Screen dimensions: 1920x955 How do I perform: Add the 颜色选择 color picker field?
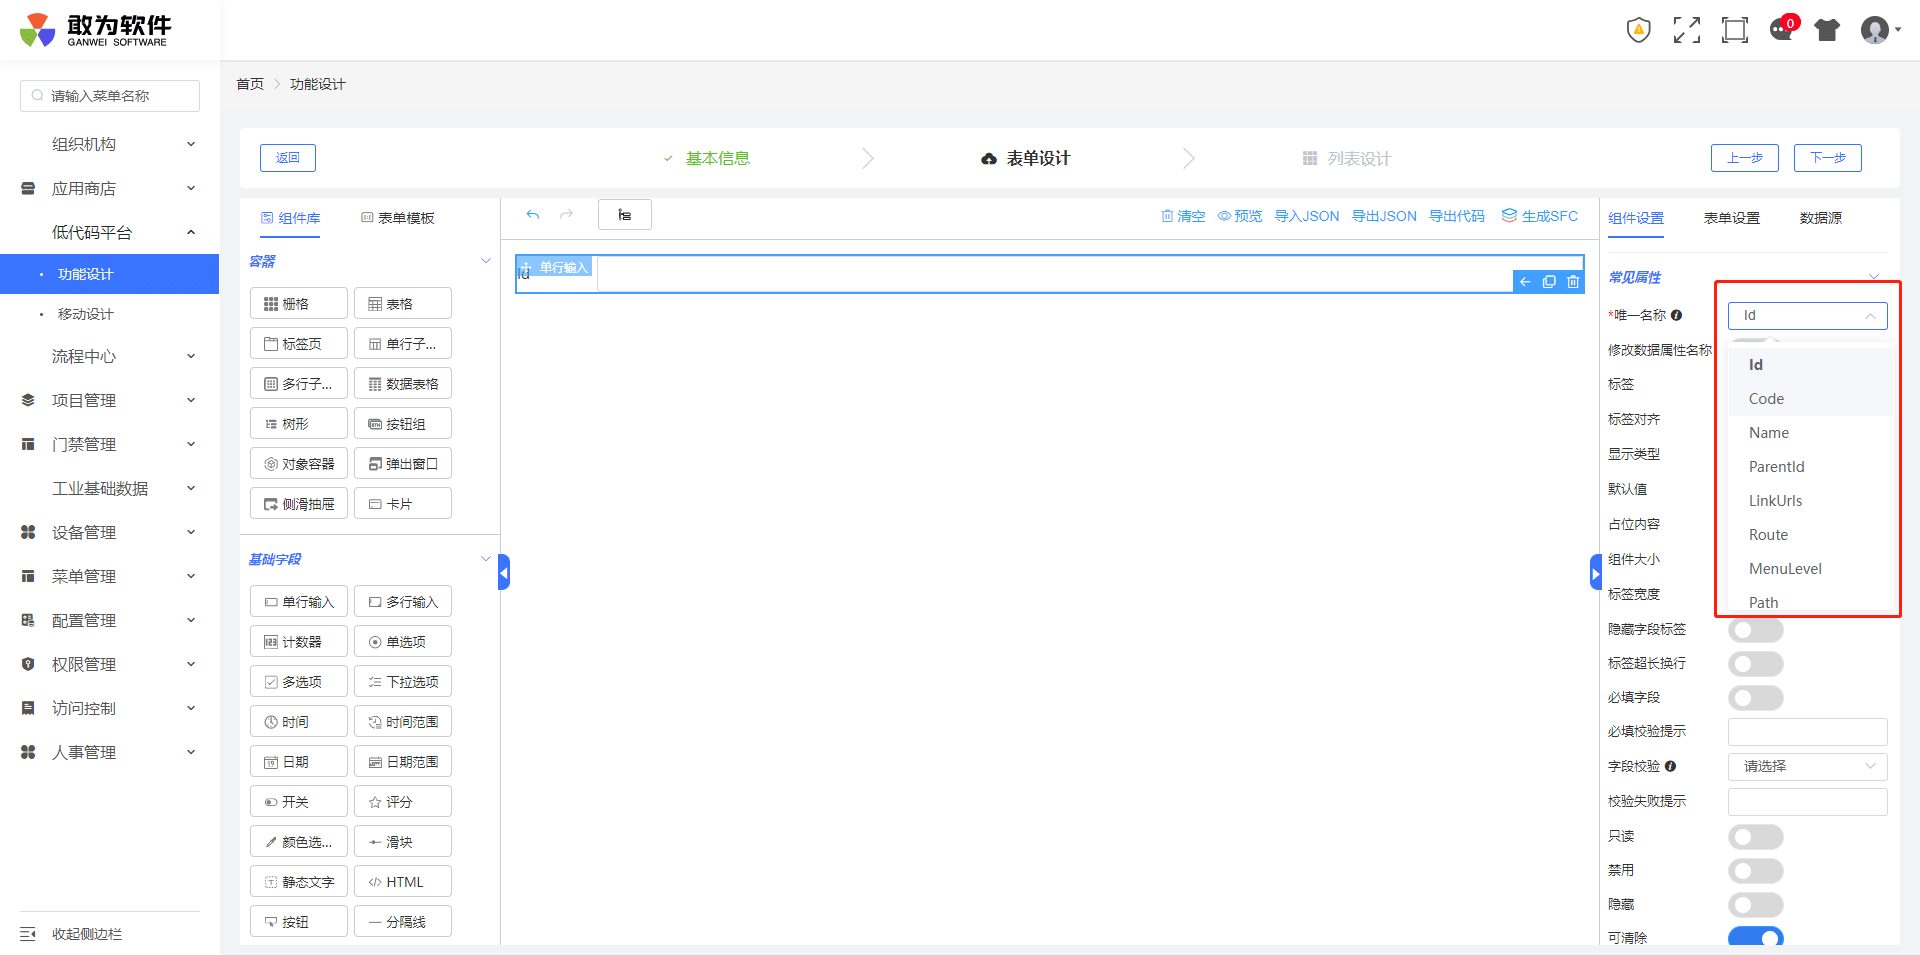click(299, 841)
